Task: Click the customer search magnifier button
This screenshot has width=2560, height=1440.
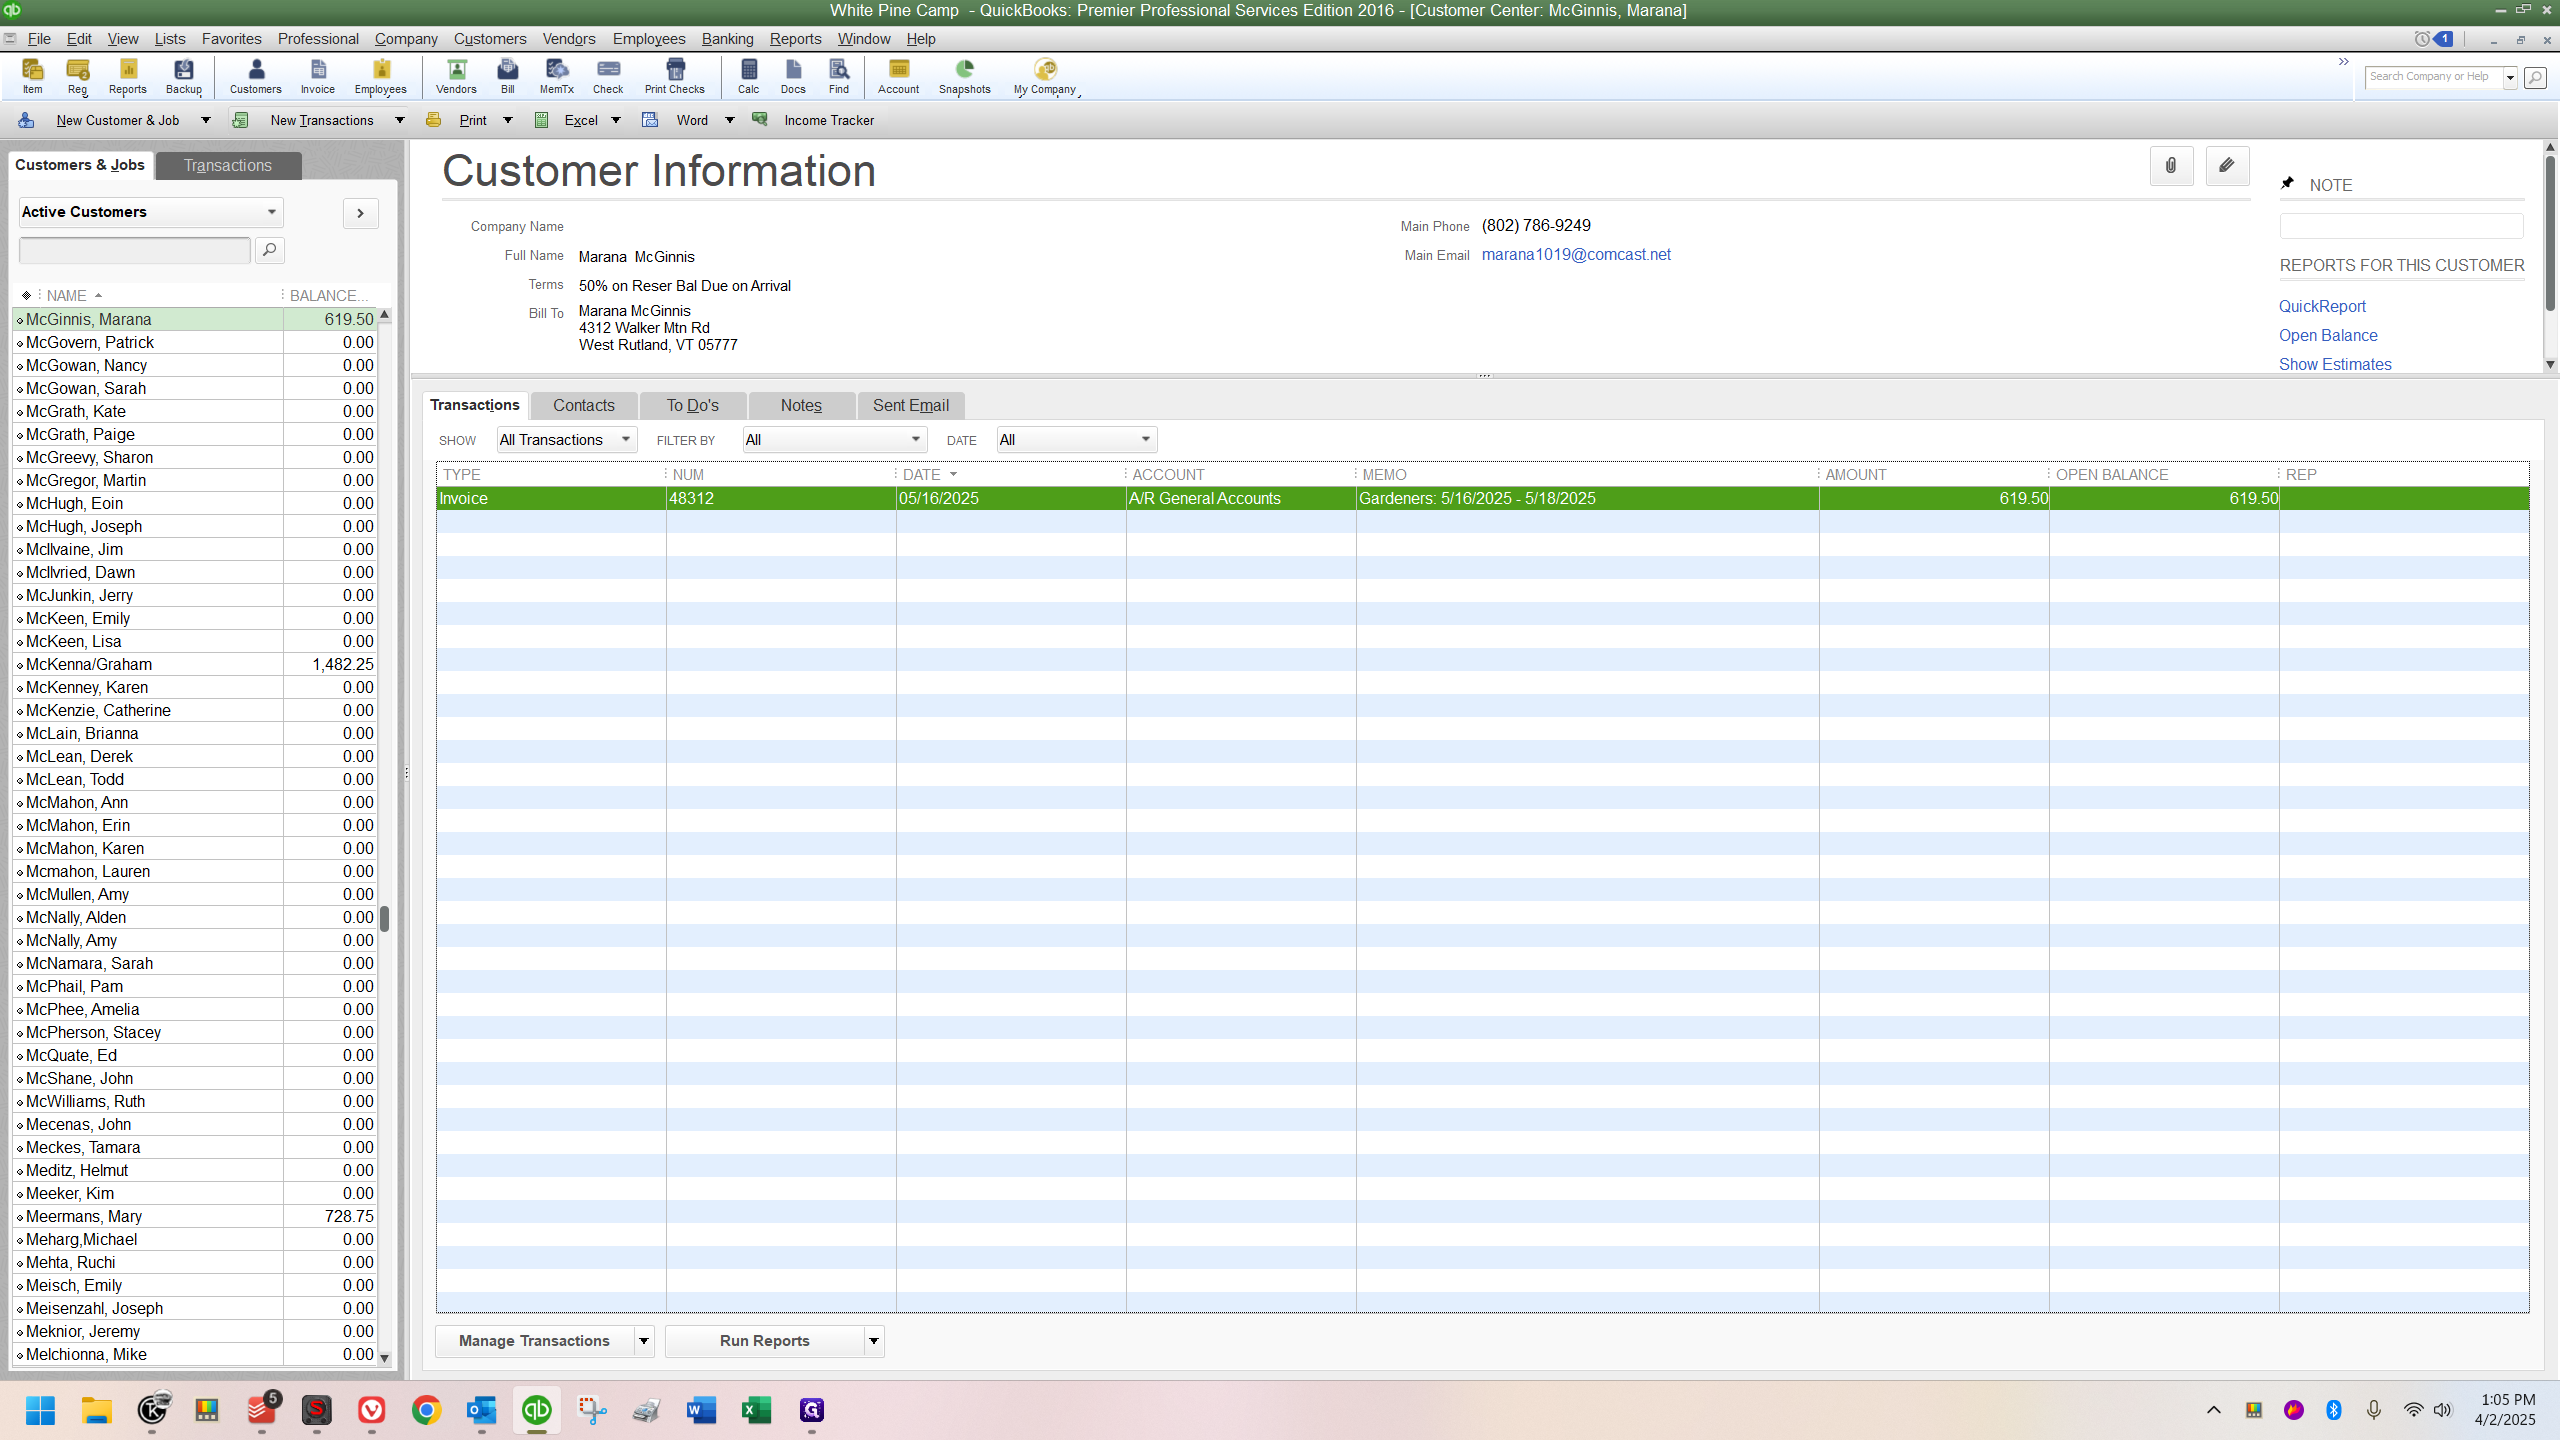Action: 269,250
